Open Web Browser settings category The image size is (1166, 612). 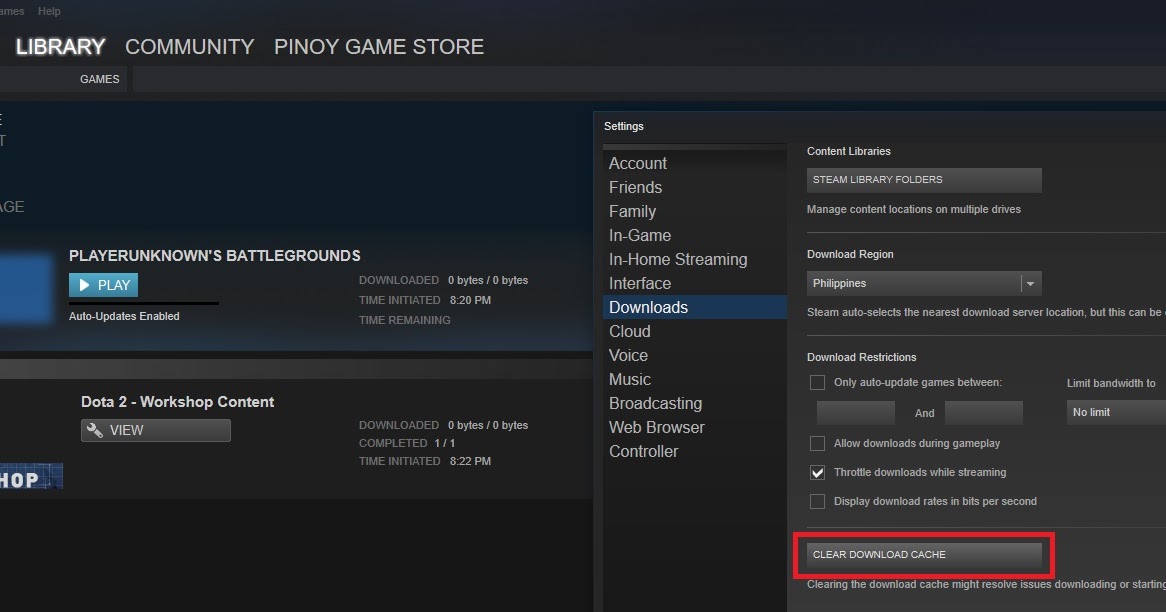pos(695,428)
